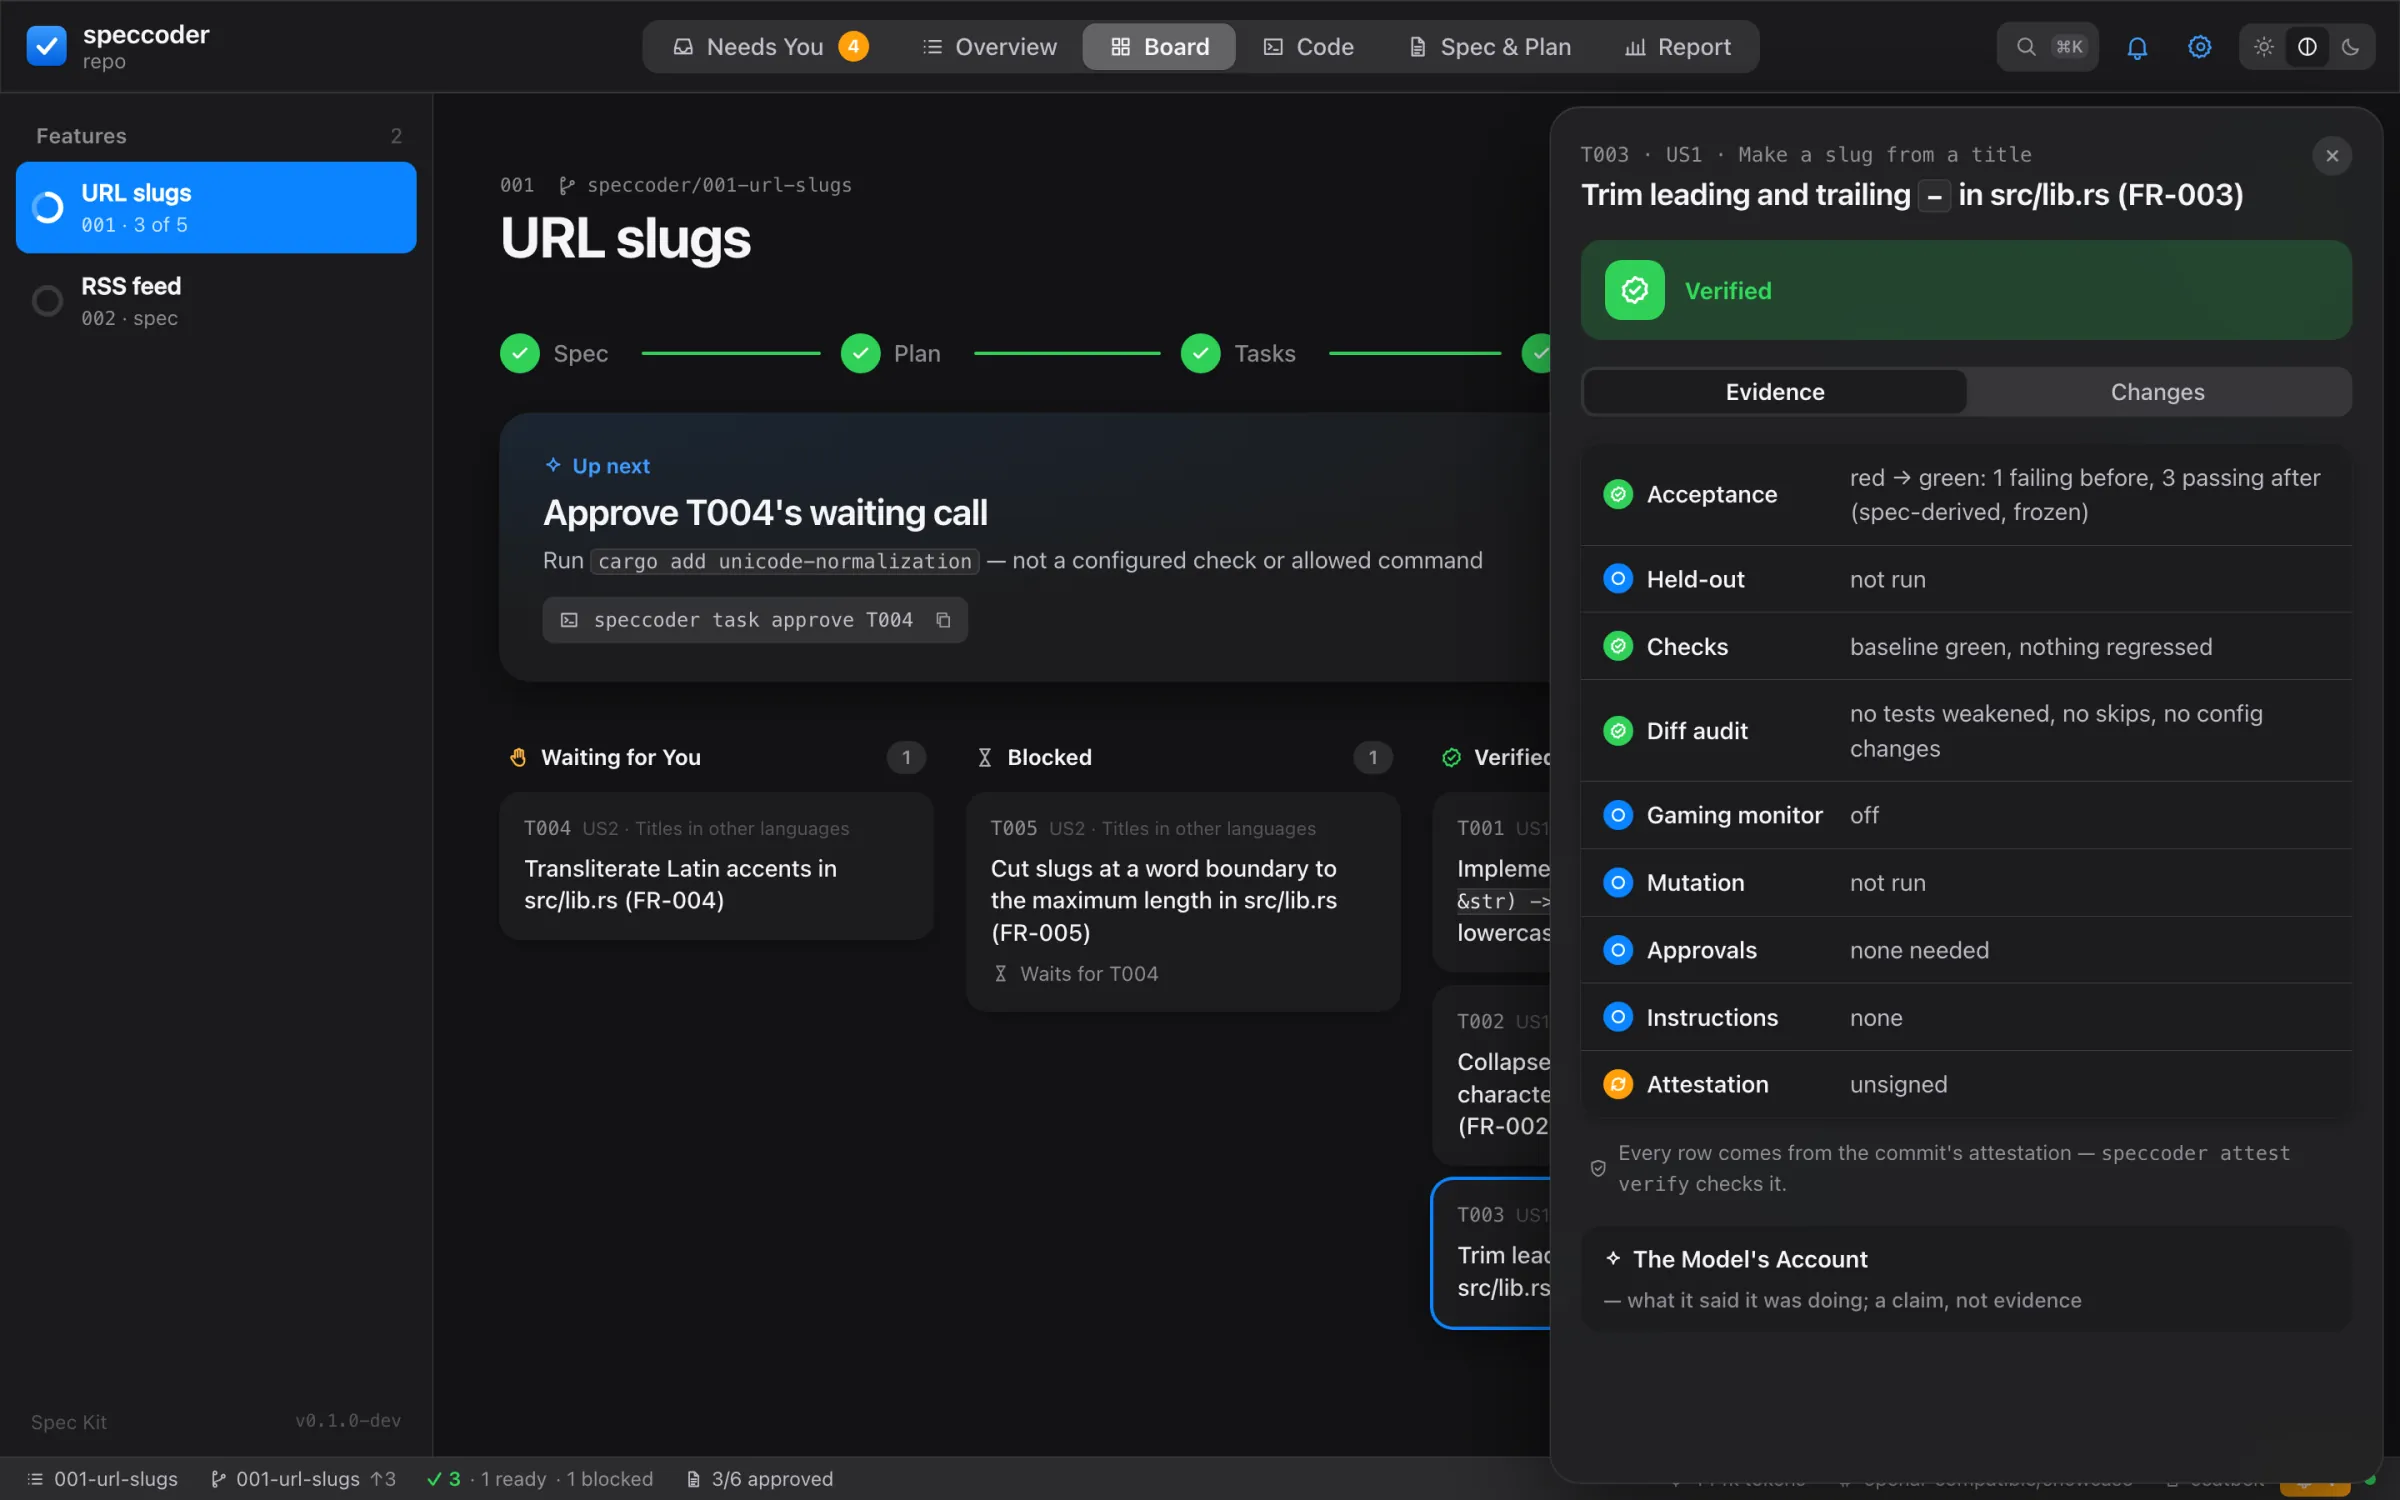Screen dimensions: 2400x1500
Task: Close the T003 detail panel
Action: click(2332, 156)
